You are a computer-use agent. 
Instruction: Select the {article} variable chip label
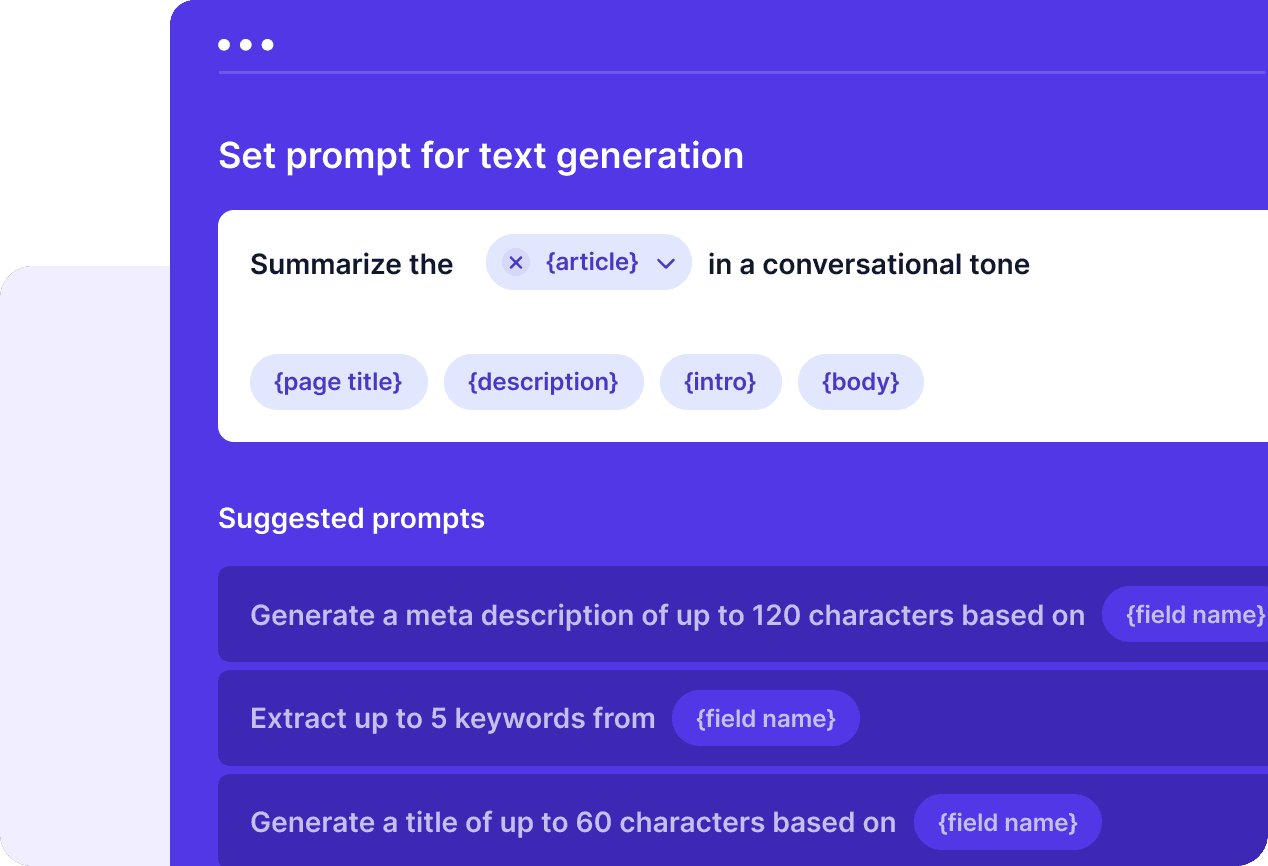pos(592,262)
